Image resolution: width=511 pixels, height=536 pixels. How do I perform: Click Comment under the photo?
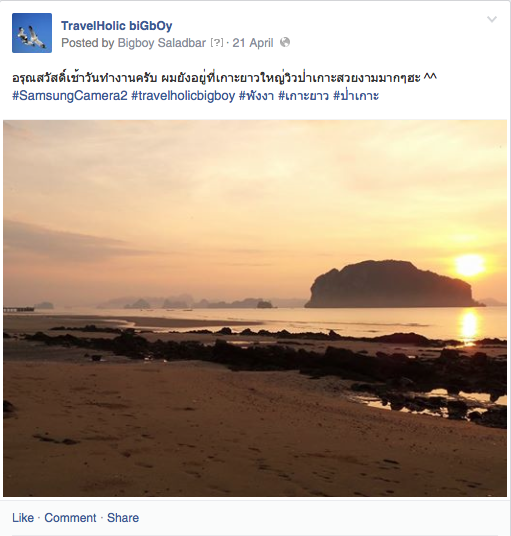[x=70, y=518]
